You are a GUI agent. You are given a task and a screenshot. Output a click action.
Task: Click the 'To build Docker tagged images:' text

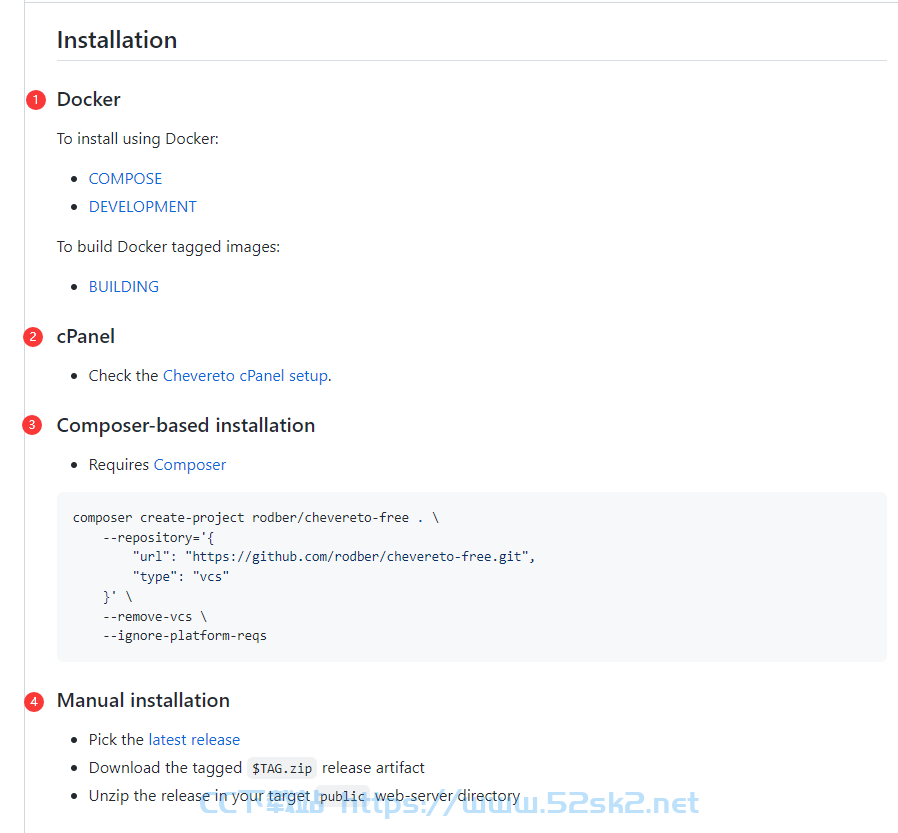[x=168, y=247]
